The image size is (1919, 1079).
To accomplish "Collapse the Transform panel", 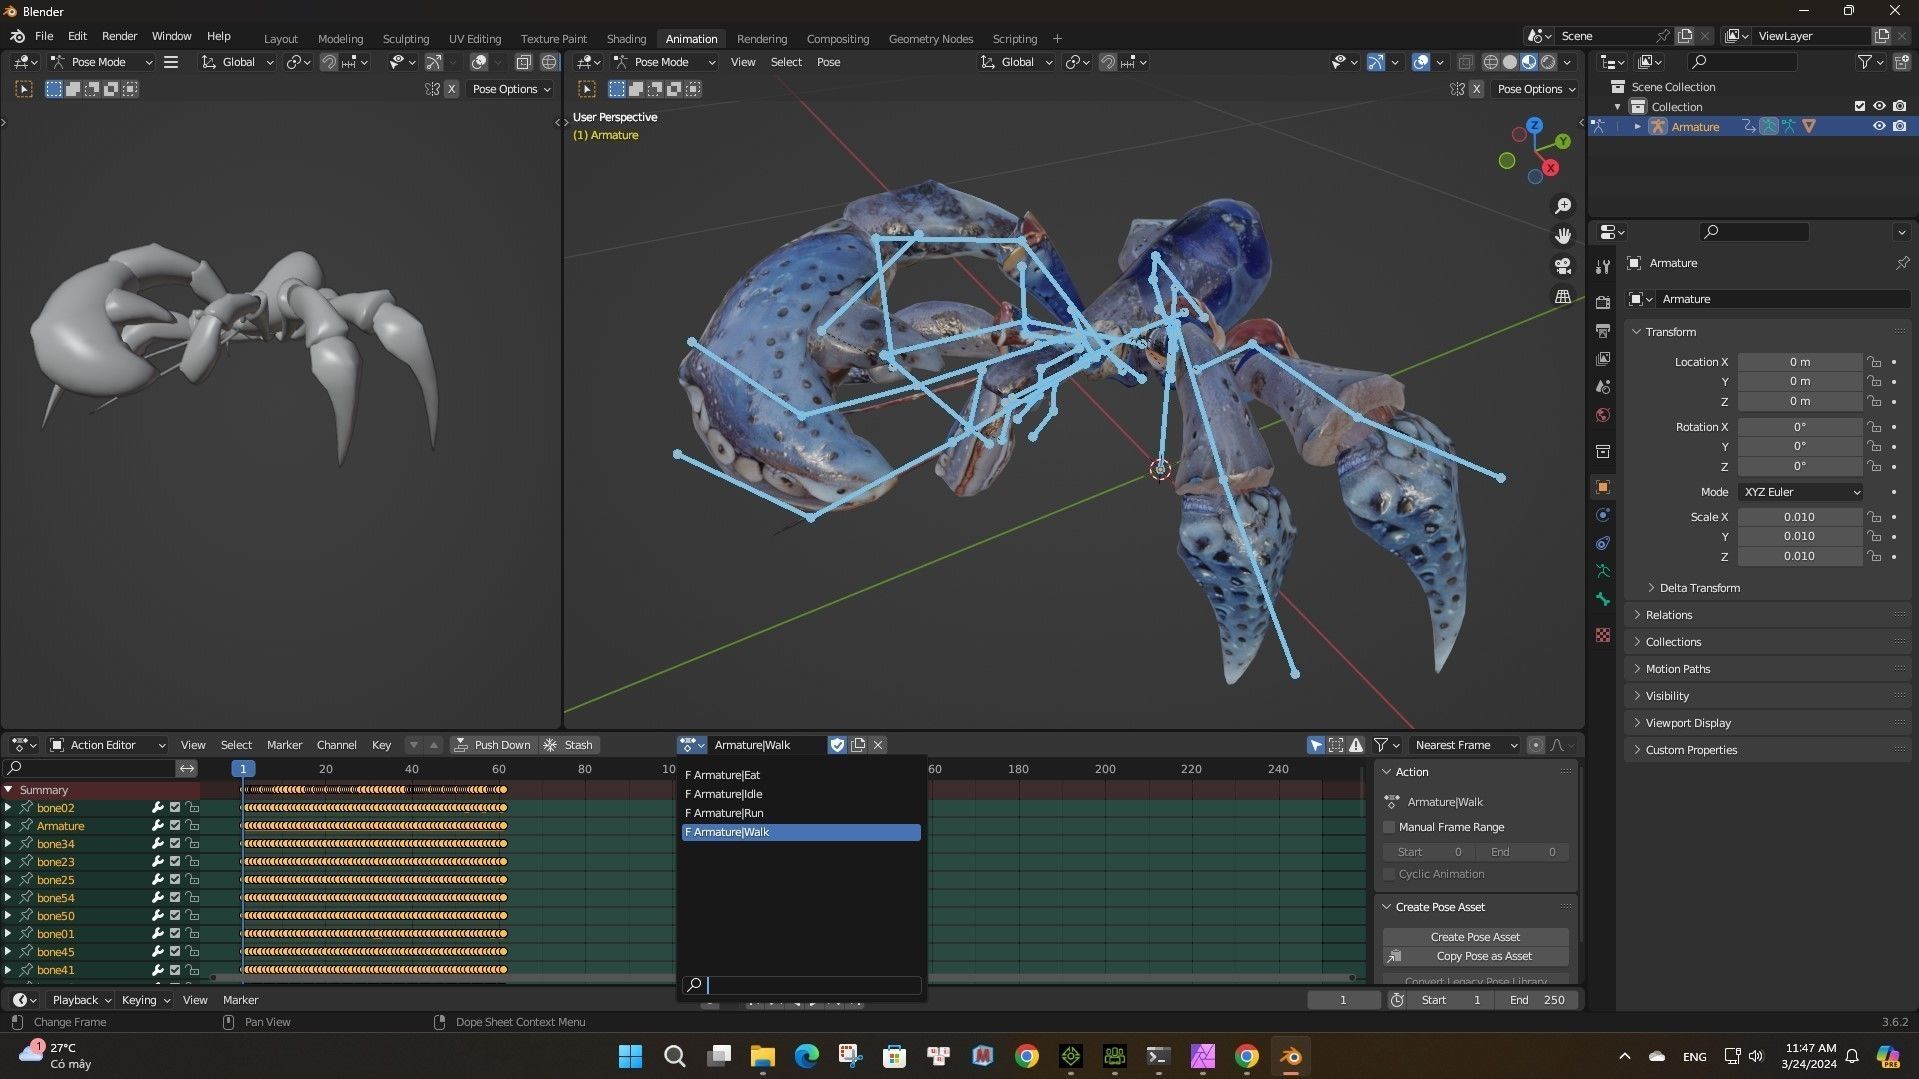I will 1671,332.
